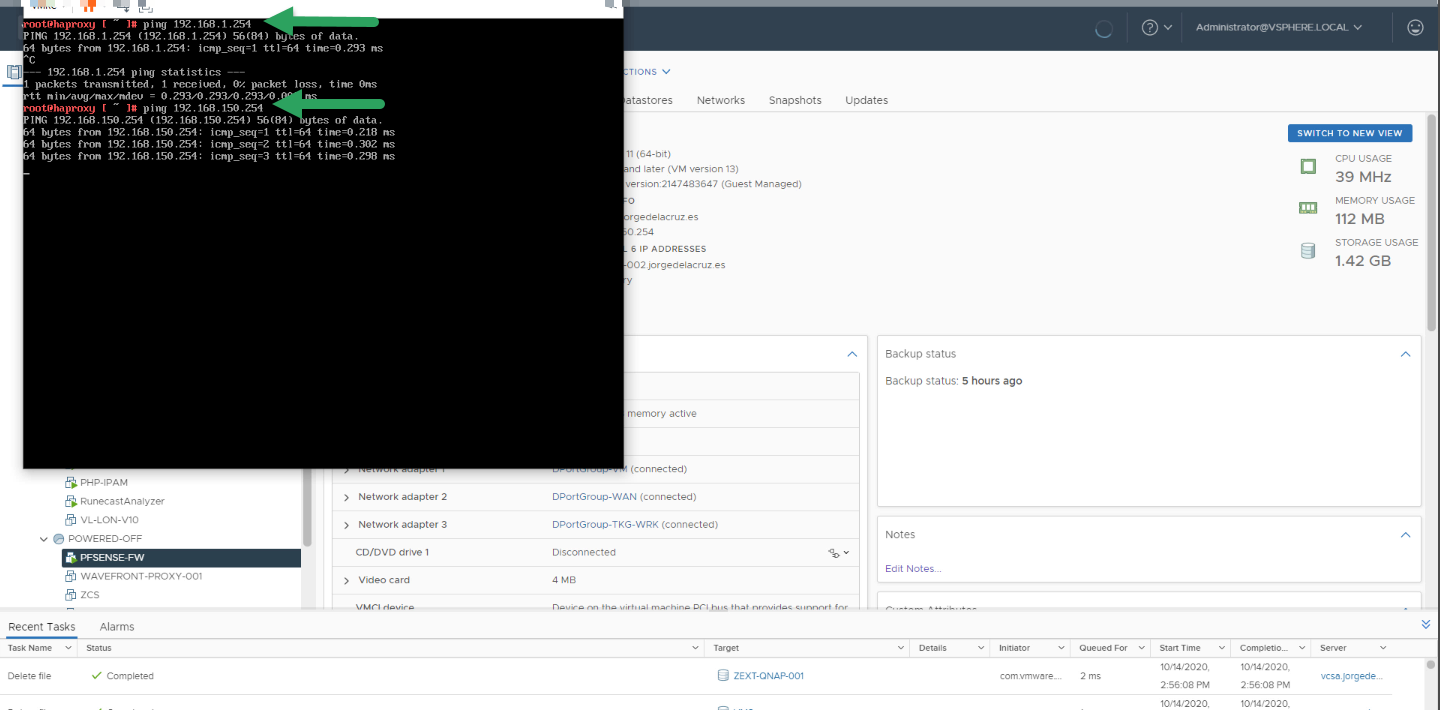
Task: Switch to the Updates tab
Action: click(867, 100)
